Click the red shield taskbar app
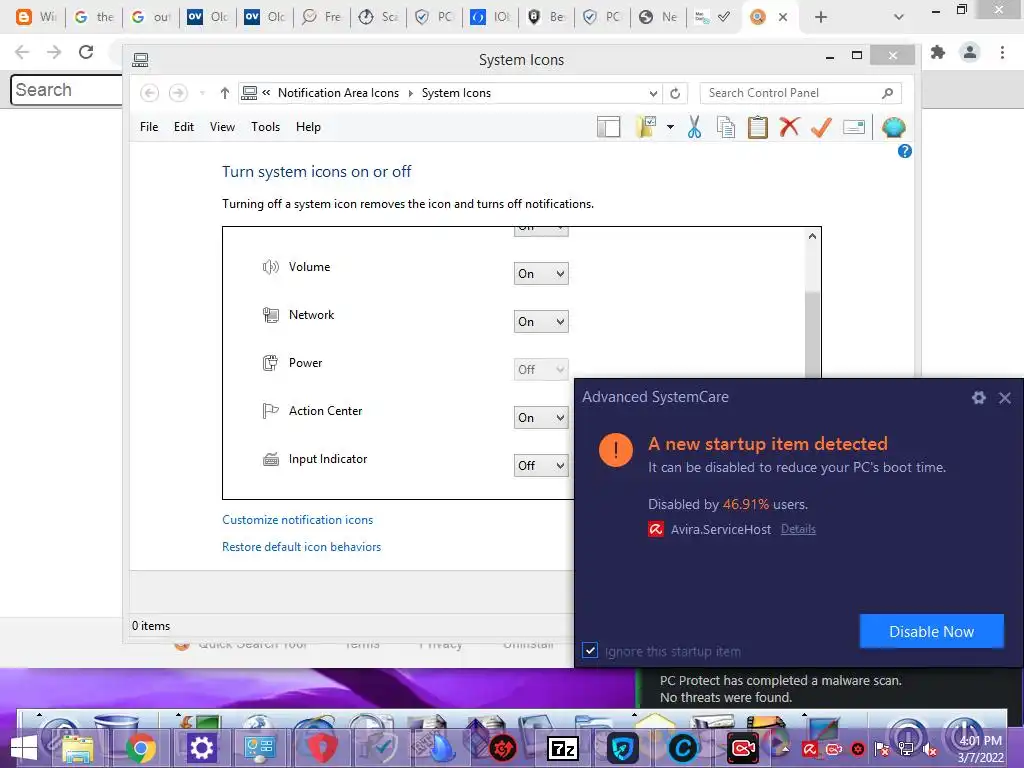 pyautogui.click(x=322, y=748)
